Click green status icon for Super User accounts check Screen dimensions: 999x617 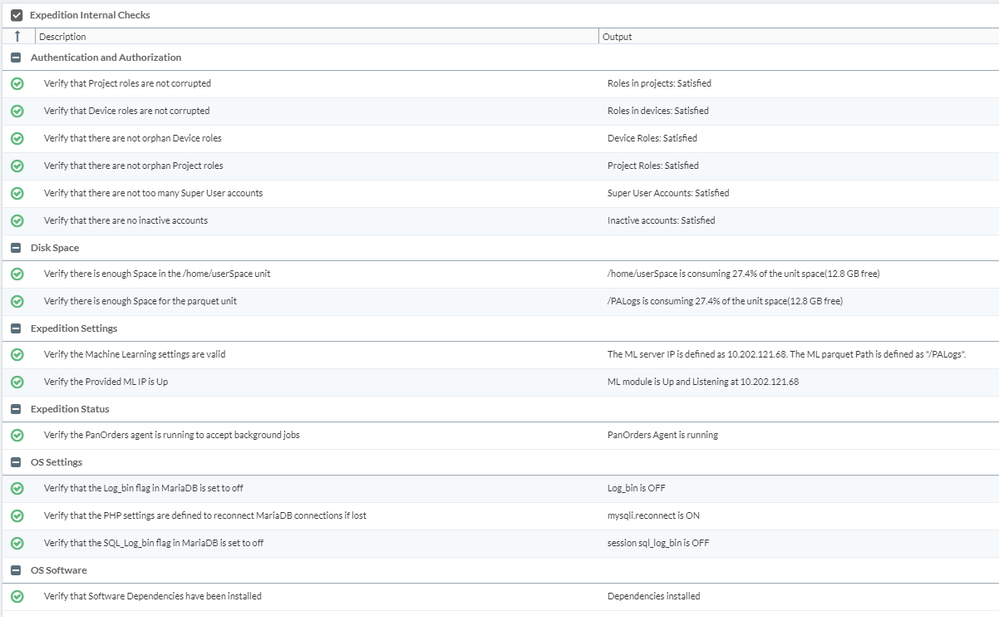(17, 193)
